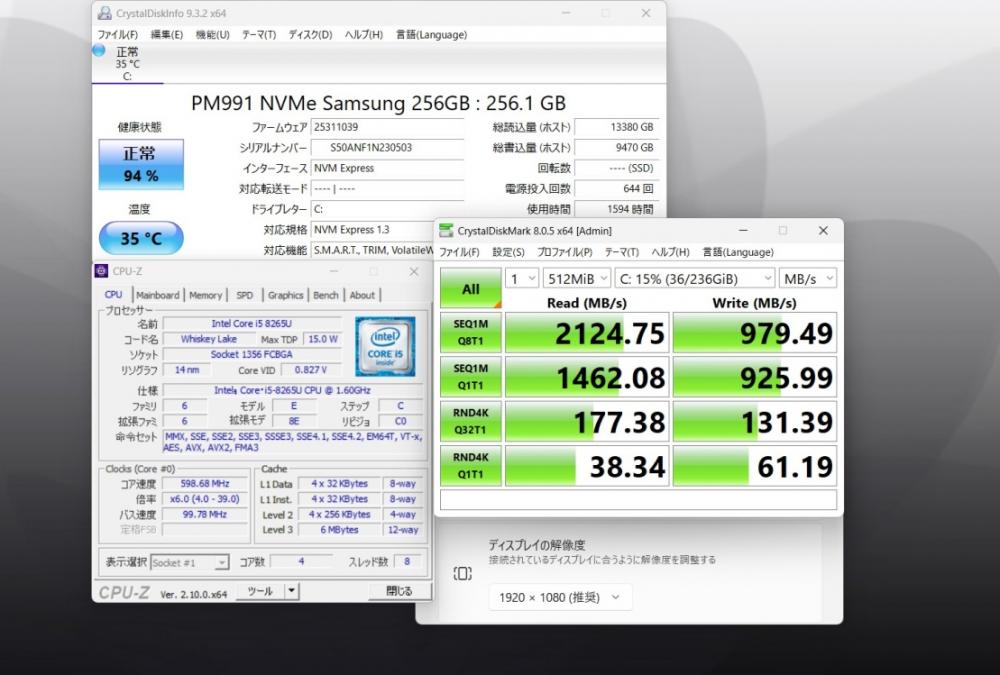Open プロファイル(P) menu in CrystalDiskMark
The height and width of the screenshot is (675, 1000).
coord(564,252)
